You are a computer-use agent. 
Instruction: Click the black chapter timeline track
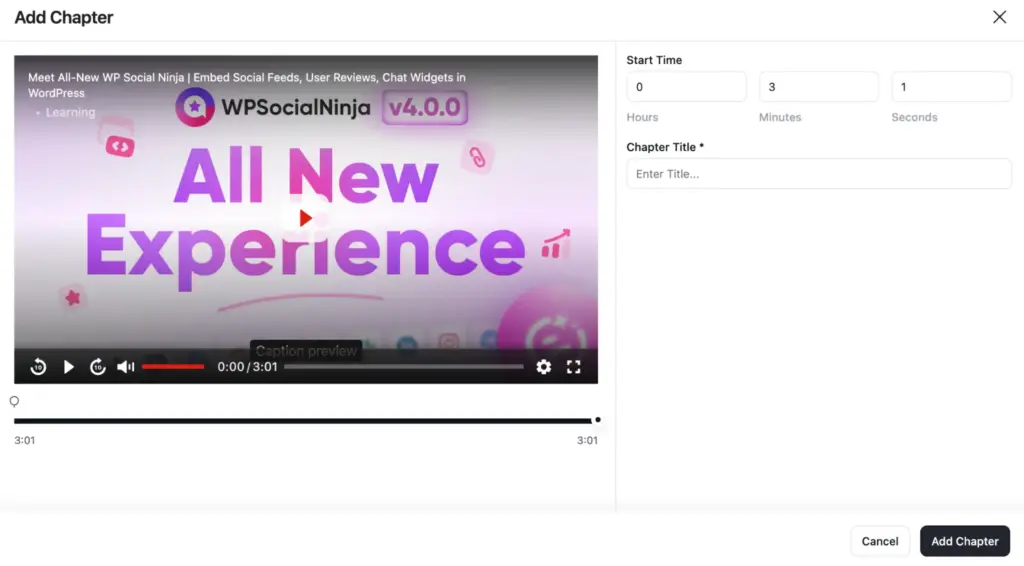coord(303,421)
